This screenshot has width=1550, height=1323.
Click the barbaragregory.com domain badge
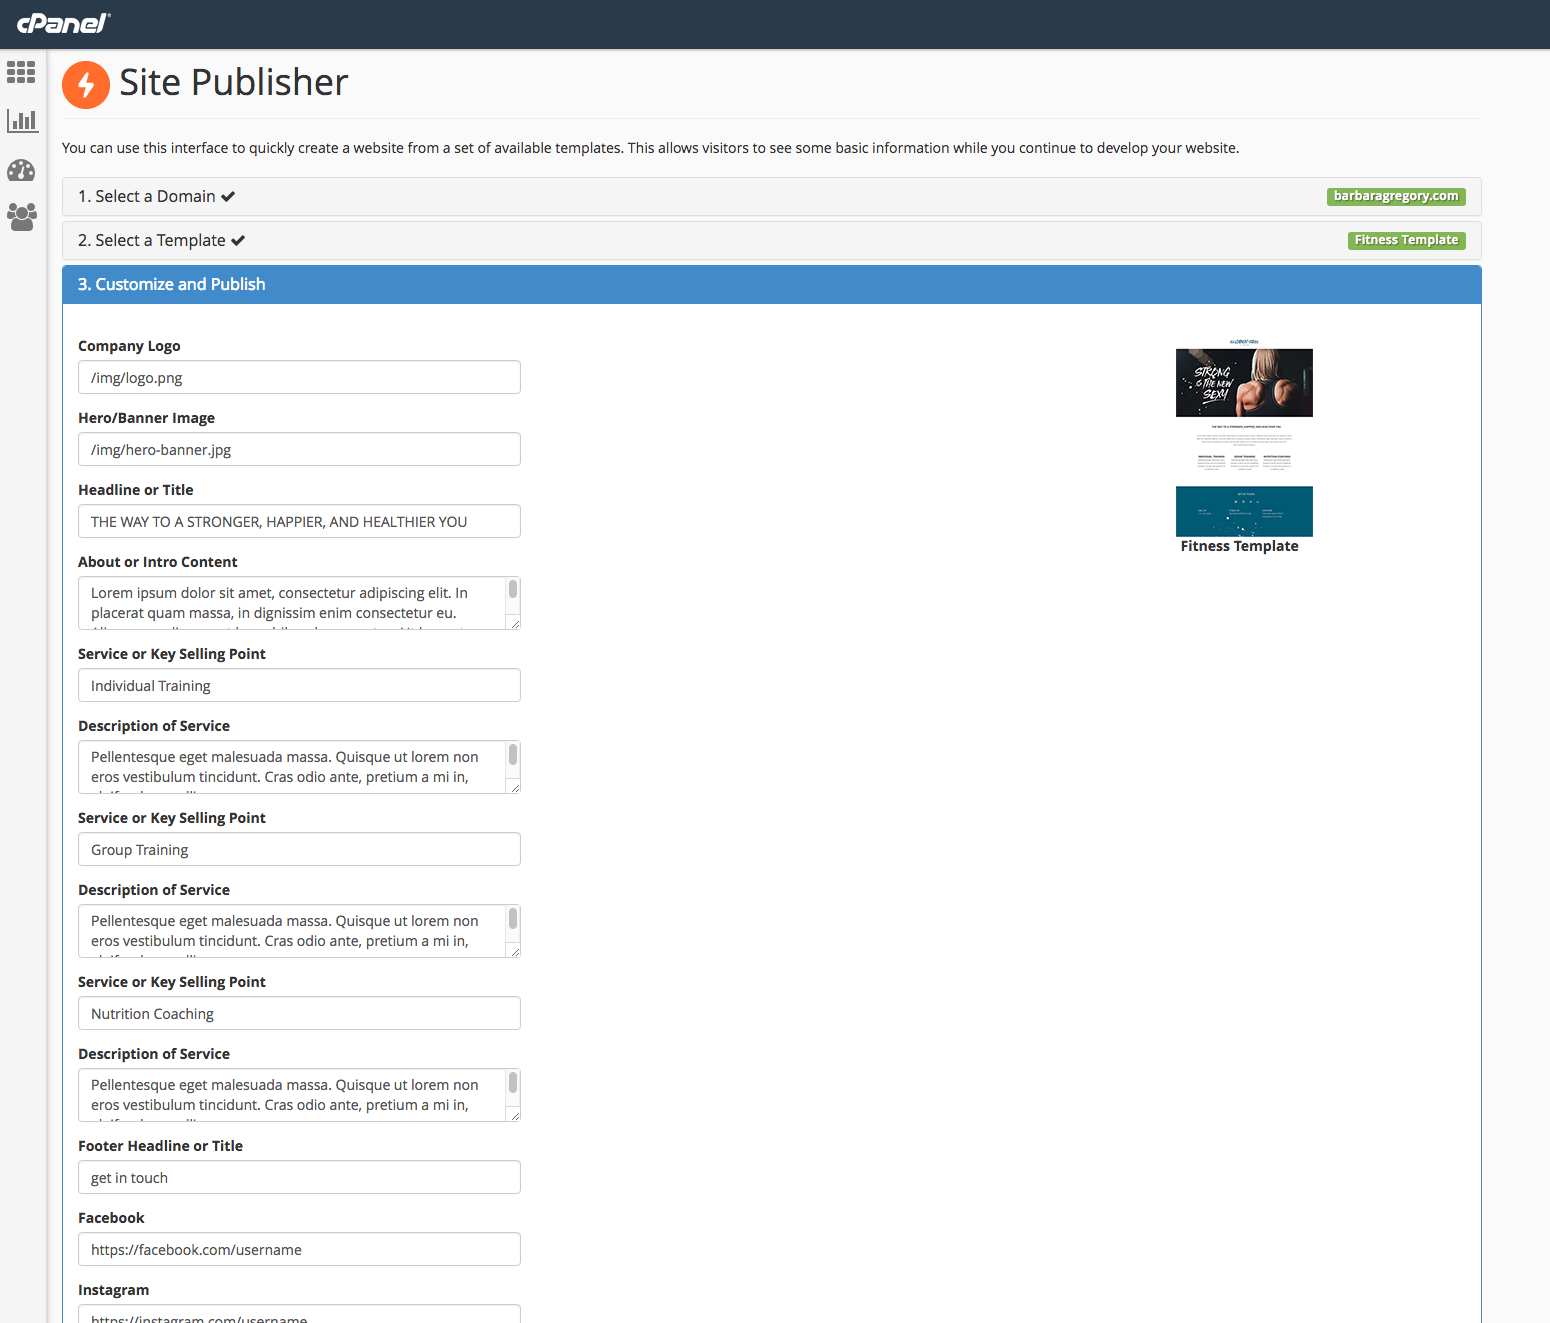click(x=1395, y=197)
